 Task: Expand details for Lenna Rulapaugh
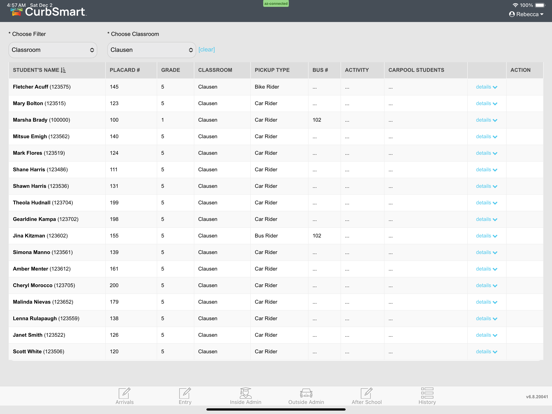coord(486,319)
